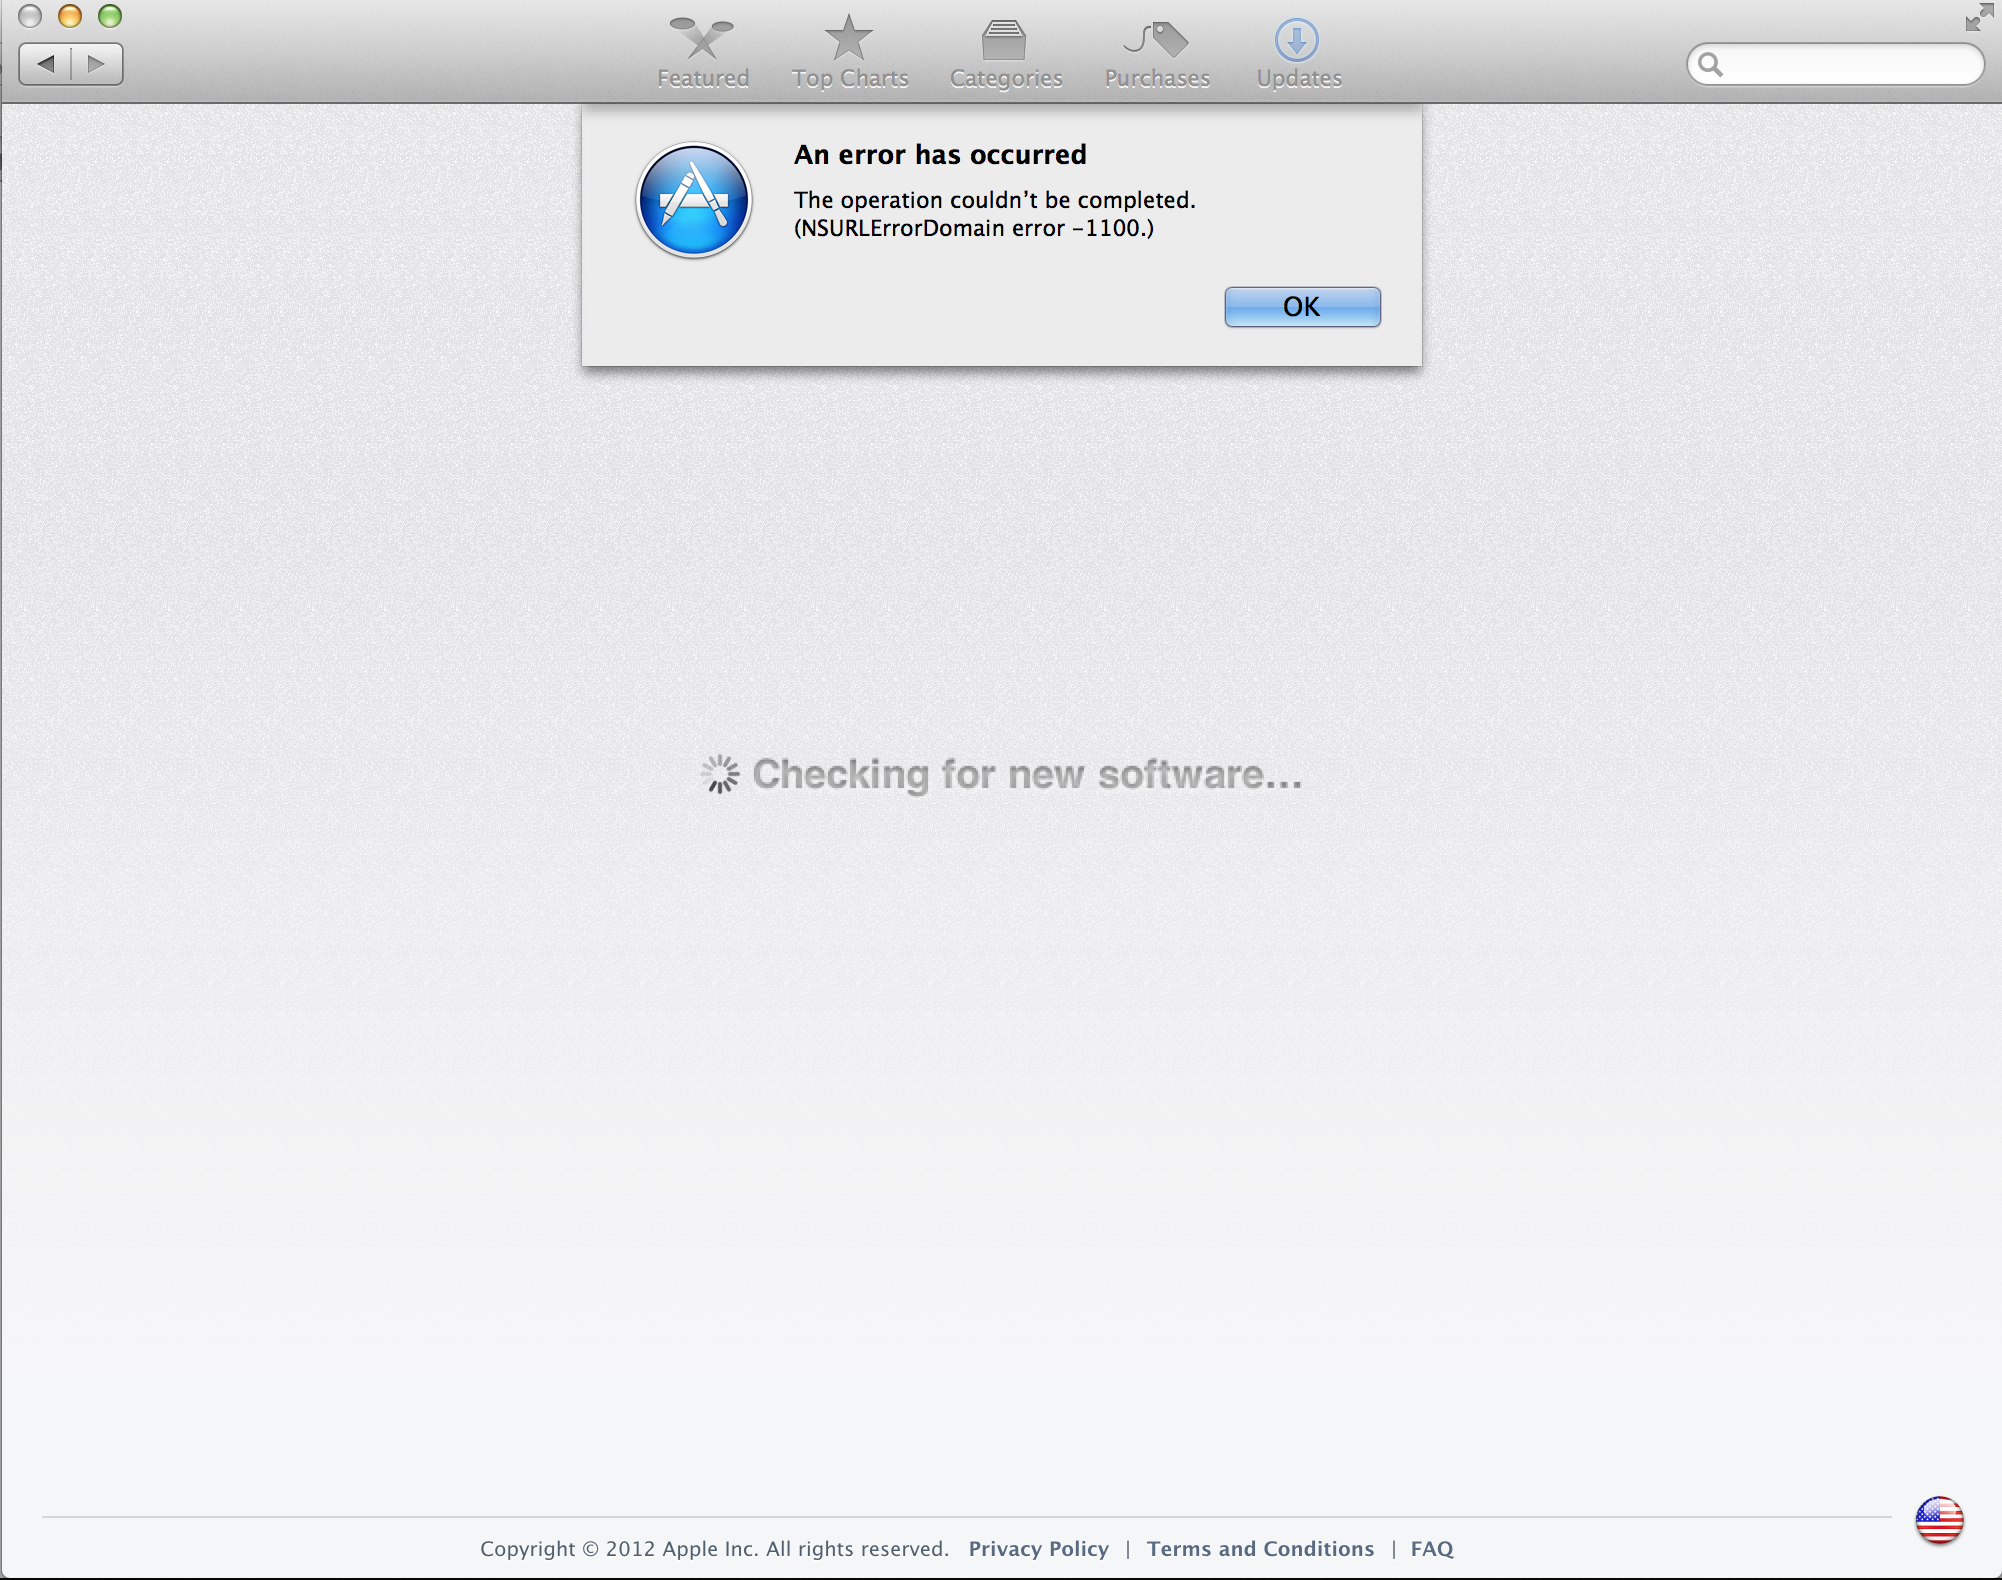This screenshot has width=2002, height=1580.
Task: Open the Top Charts star icon
Action: tap(849, 40)
